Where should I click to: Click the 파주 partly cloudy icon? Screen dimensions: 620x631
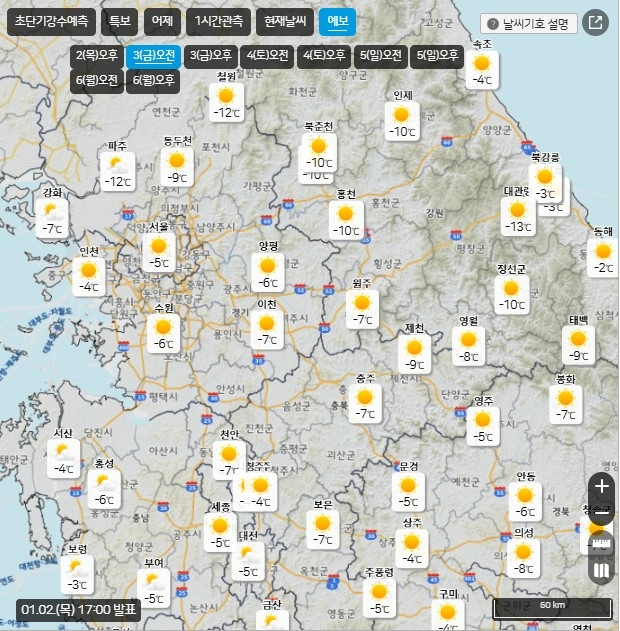click(x=117, y=171)
